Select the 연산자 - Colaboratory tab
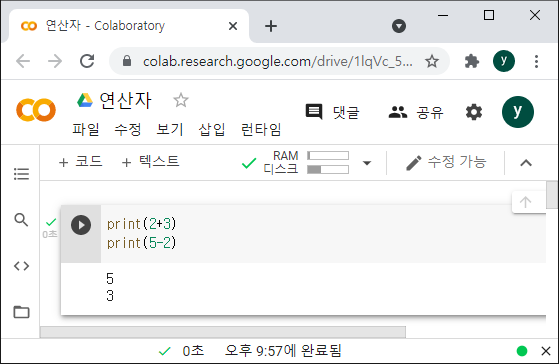The image size is (559, 364). (129, 26)
